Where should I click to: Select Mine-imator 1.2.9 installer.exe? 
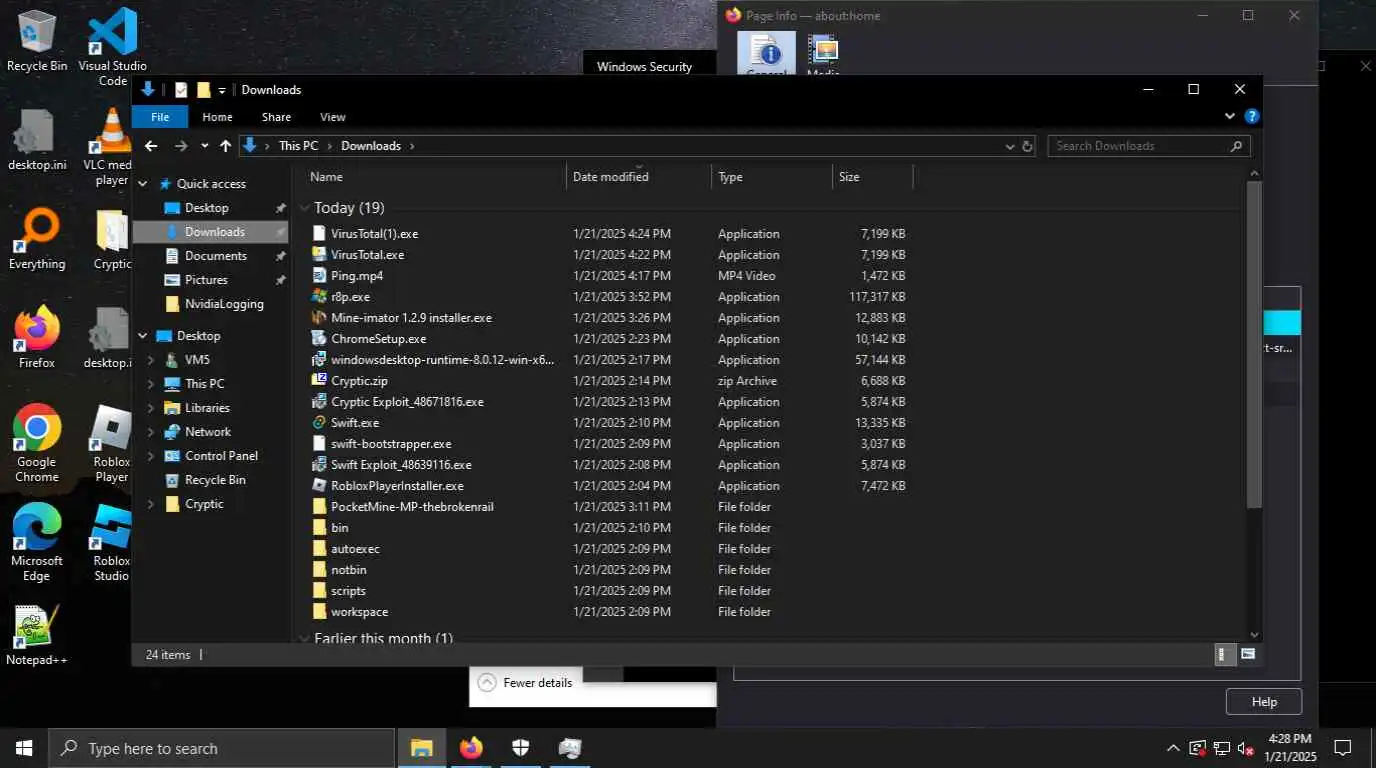pyautogui.click(x=411, y=318)
